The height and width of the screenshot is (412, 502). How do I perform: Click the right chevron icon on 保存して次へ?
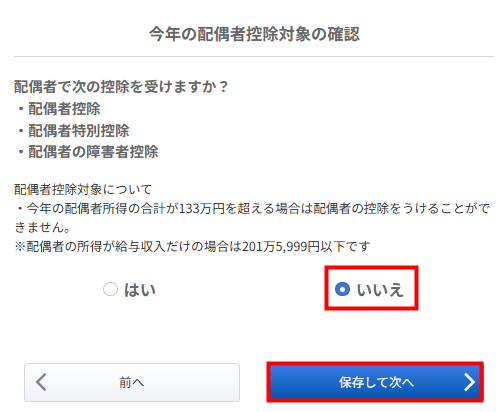469,382
